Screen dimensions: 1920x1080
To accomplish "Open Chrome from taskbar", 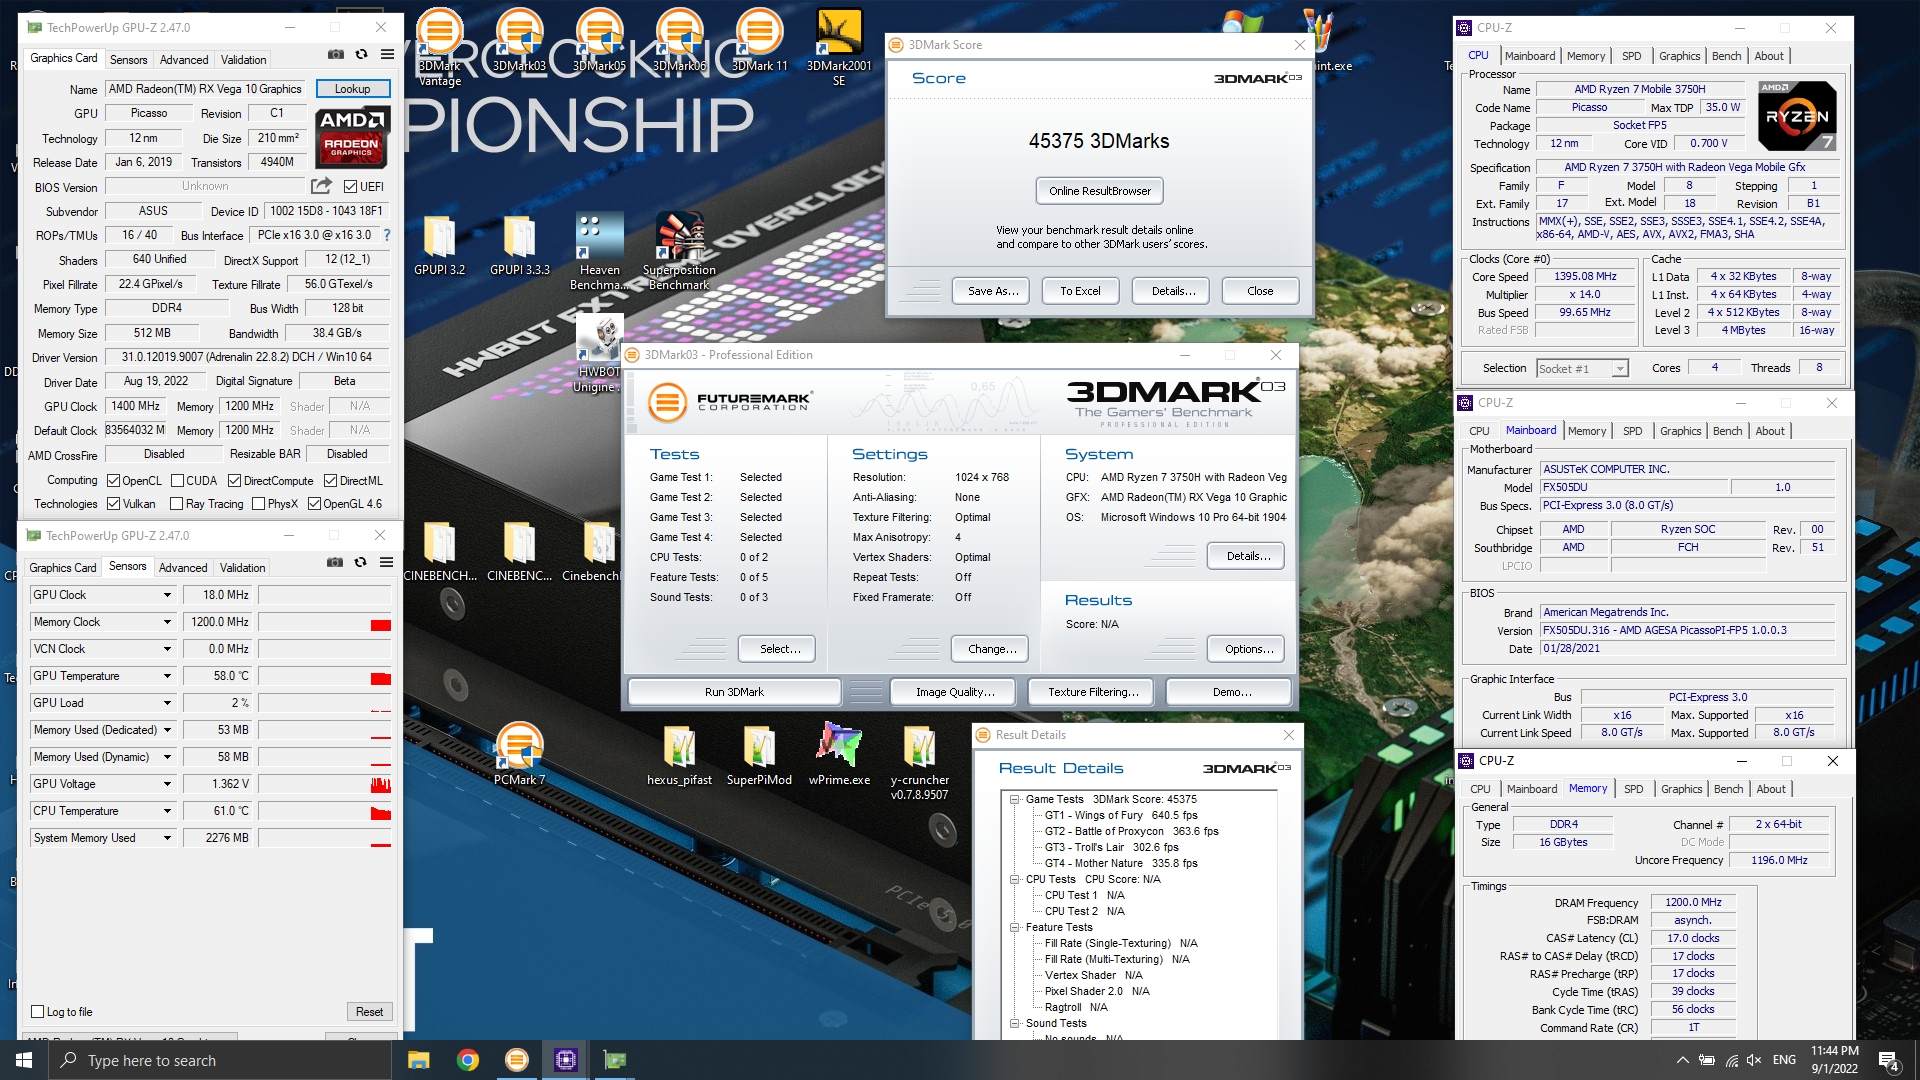I will [467, 1060].
